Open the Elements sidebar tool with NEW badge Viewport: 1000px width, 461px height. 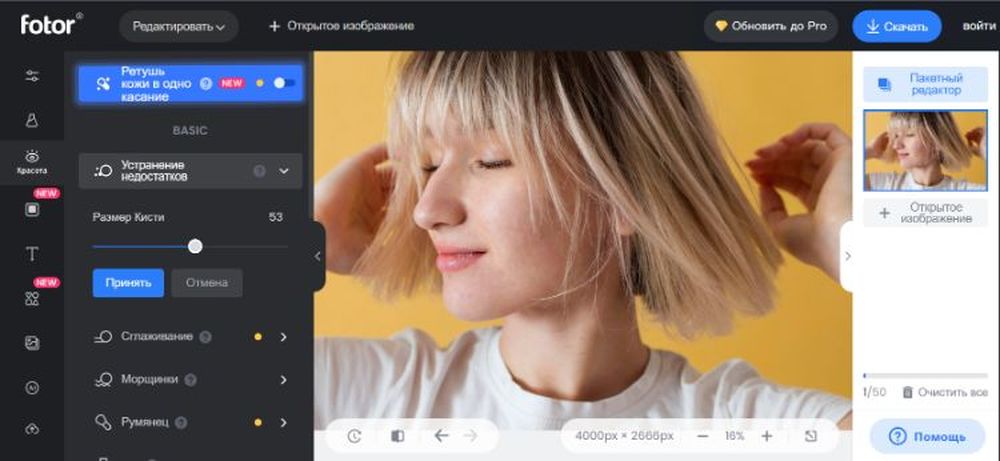[x=32, y=298]
